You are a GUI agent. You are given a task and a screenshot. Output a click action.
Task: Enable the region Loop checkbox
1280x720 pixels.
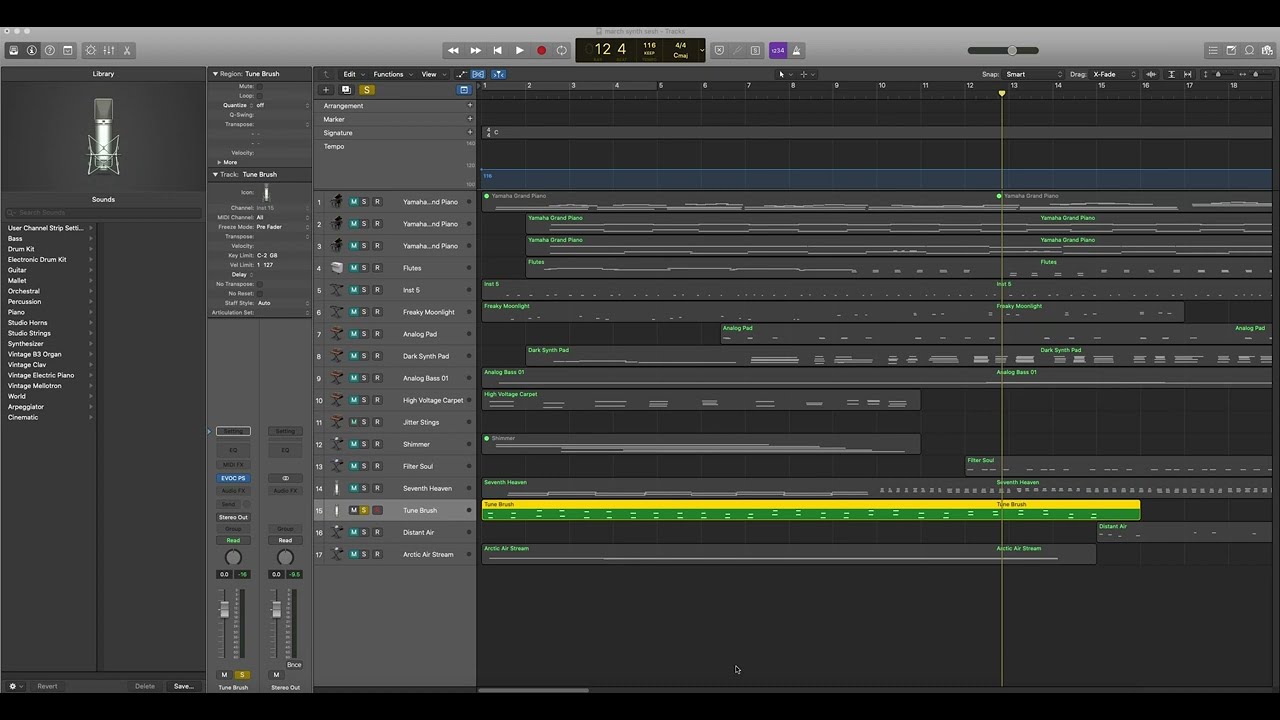260,96
